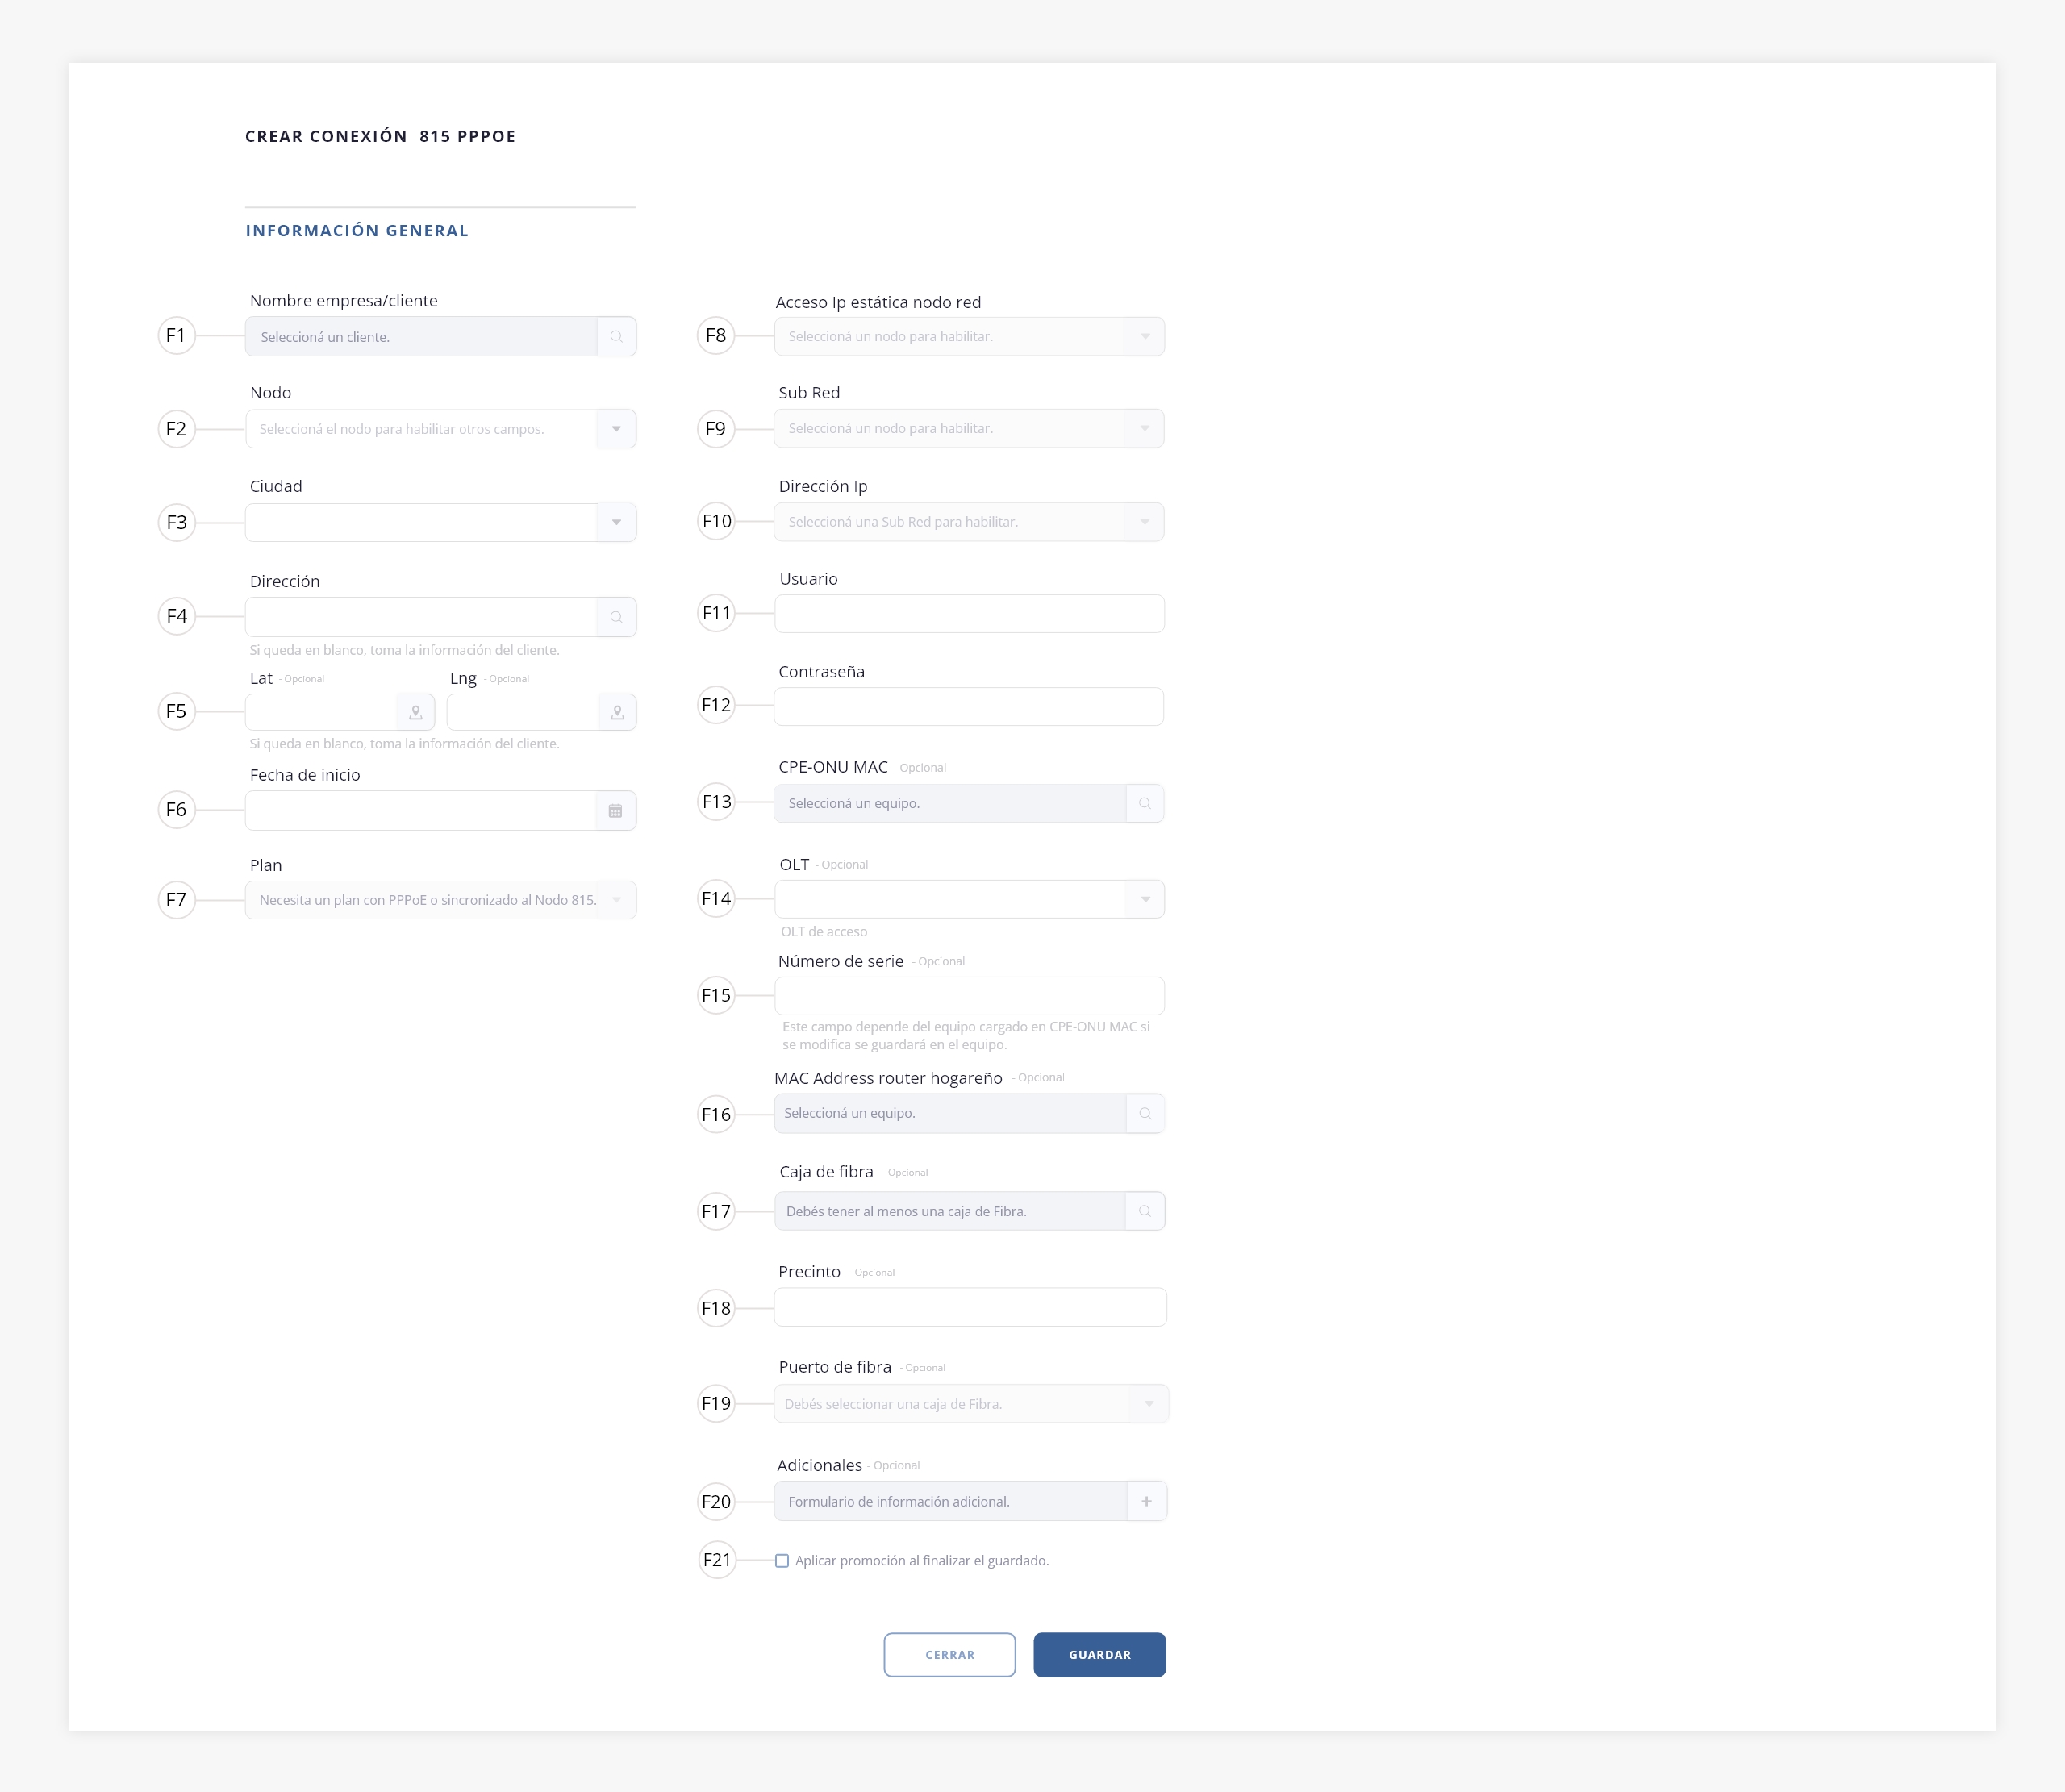Viewport: 2065px width, 1792px height.
Task: Expand the OLT dropdown
Action: [1145, 899]
